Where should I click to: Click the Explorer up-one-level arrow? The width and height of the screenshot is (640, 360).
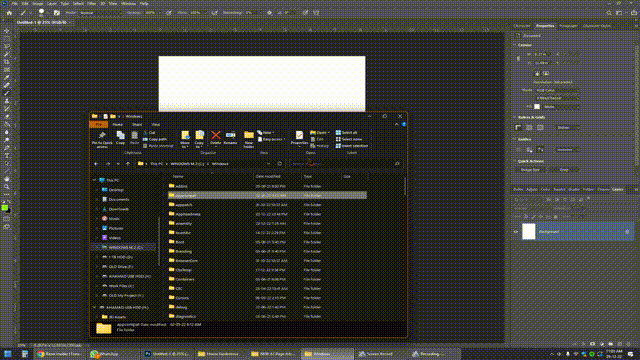128,164
